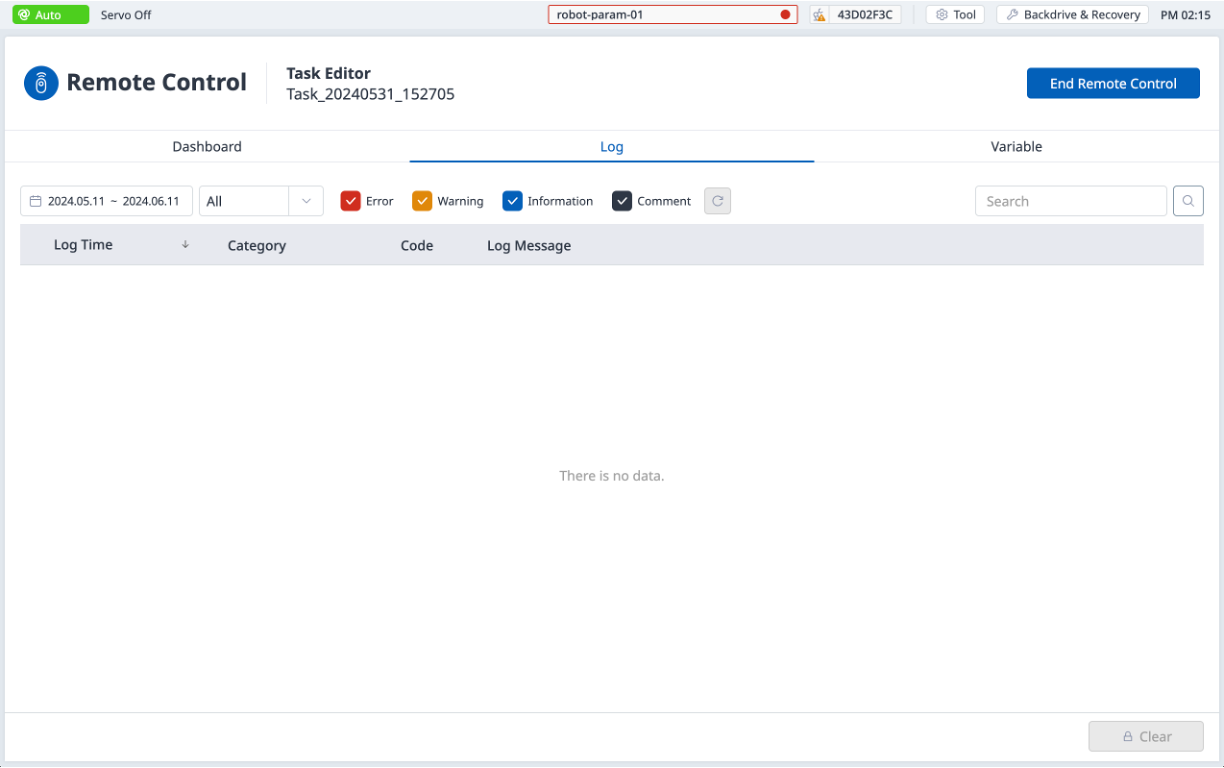Toggle the Comment filter checkbox
The height and width of the screenshot is (768, 1224).
622,201
